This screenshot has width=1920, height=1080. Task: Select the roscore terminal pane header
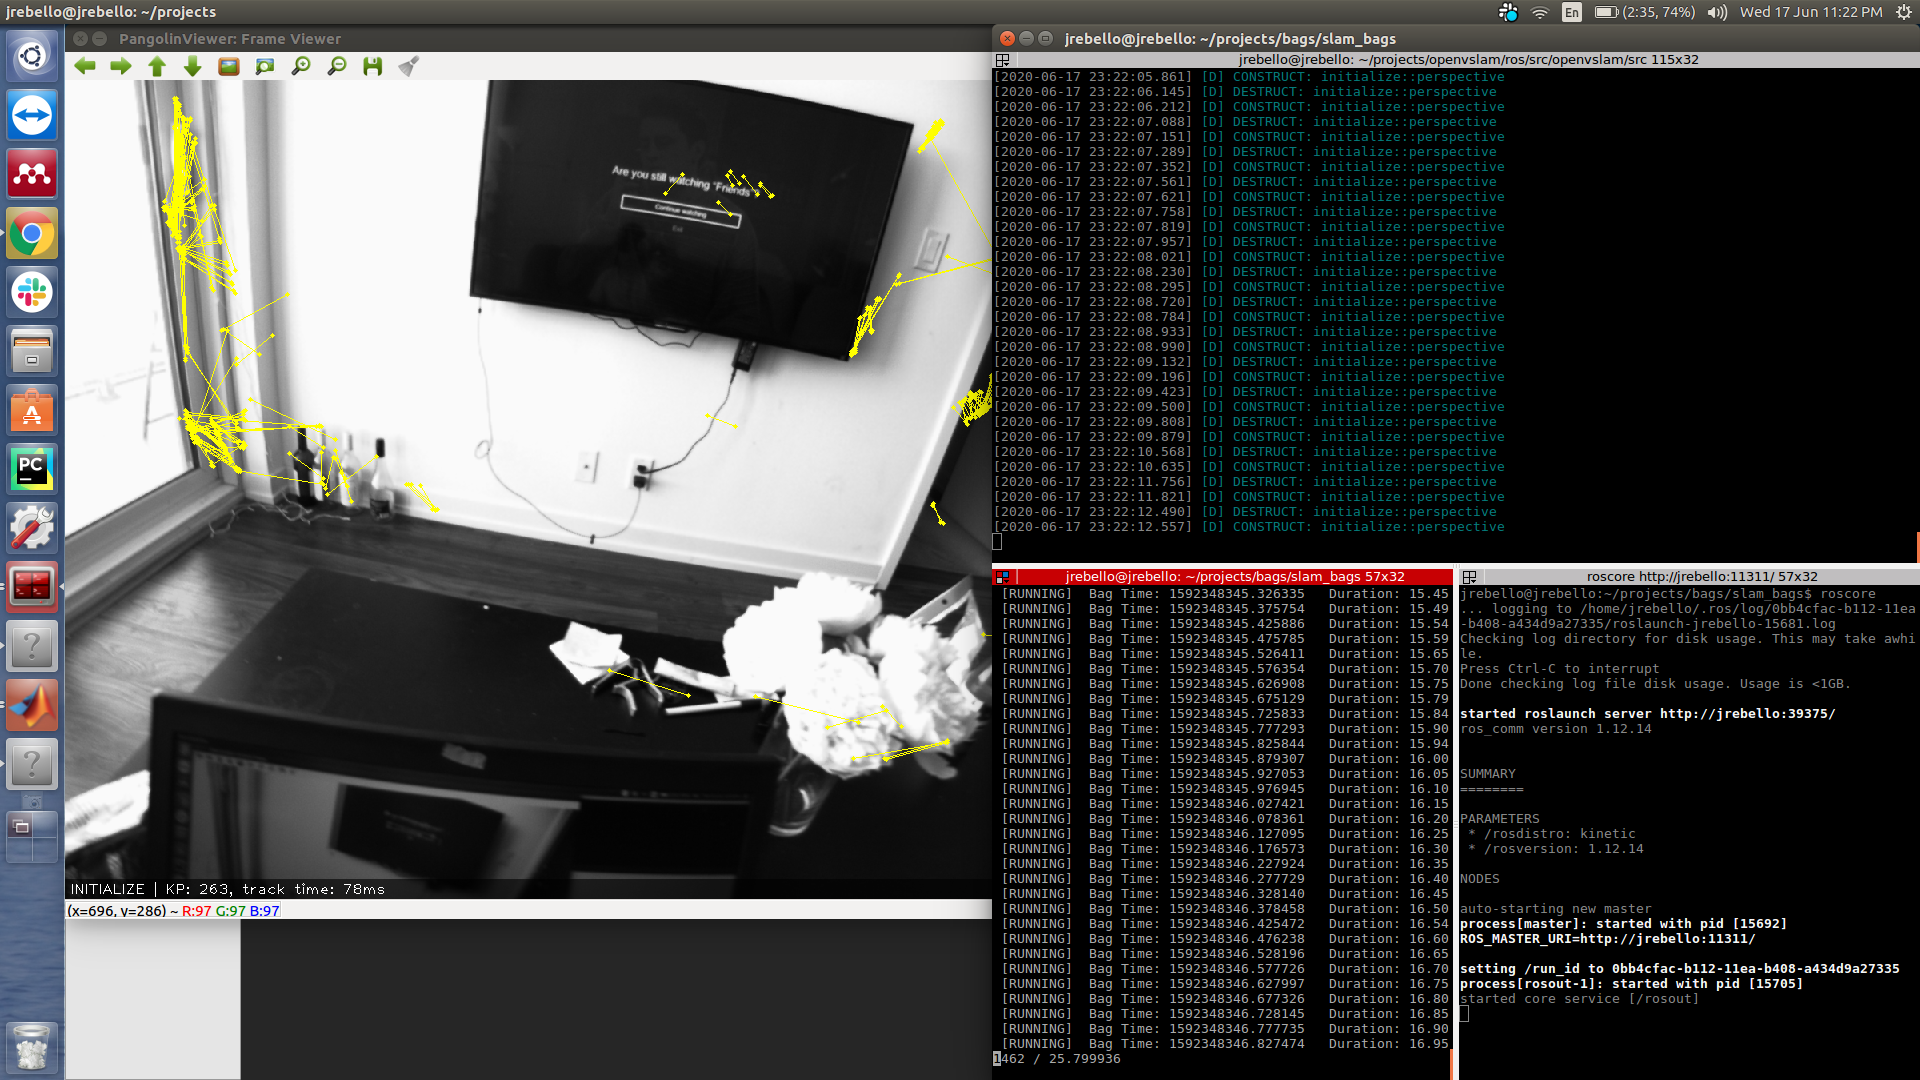pos(1689,576)
